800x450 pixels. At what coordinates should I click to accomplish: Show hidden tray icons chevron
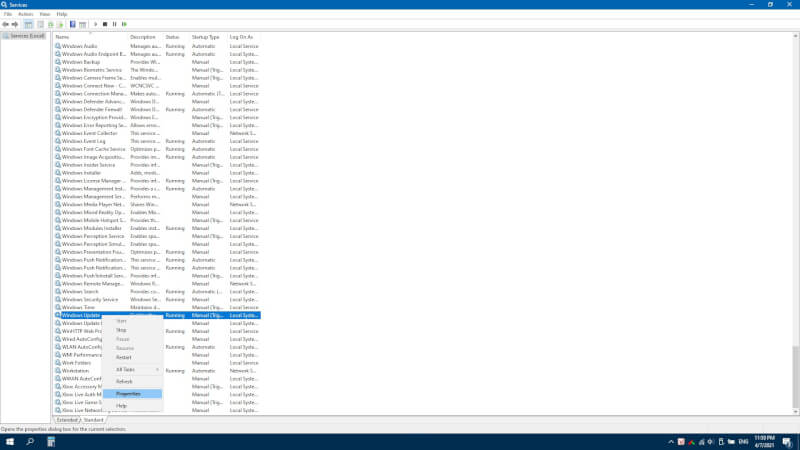(x=671, y=442)
